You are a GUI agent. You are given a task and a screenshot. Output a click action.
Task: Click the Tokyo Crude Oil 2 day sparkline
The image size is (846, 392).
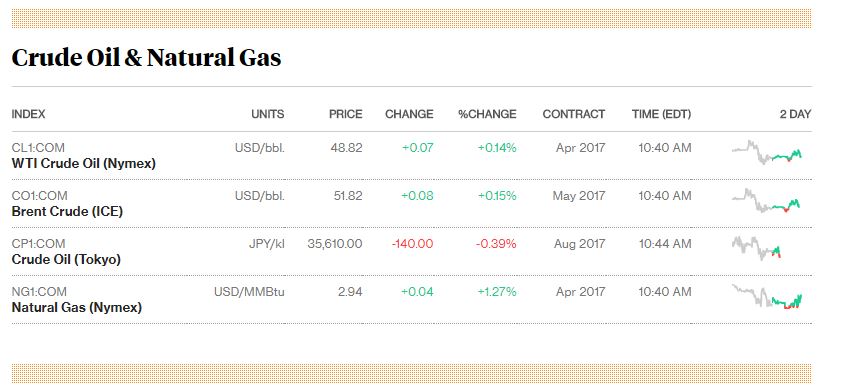click(756, 249)
